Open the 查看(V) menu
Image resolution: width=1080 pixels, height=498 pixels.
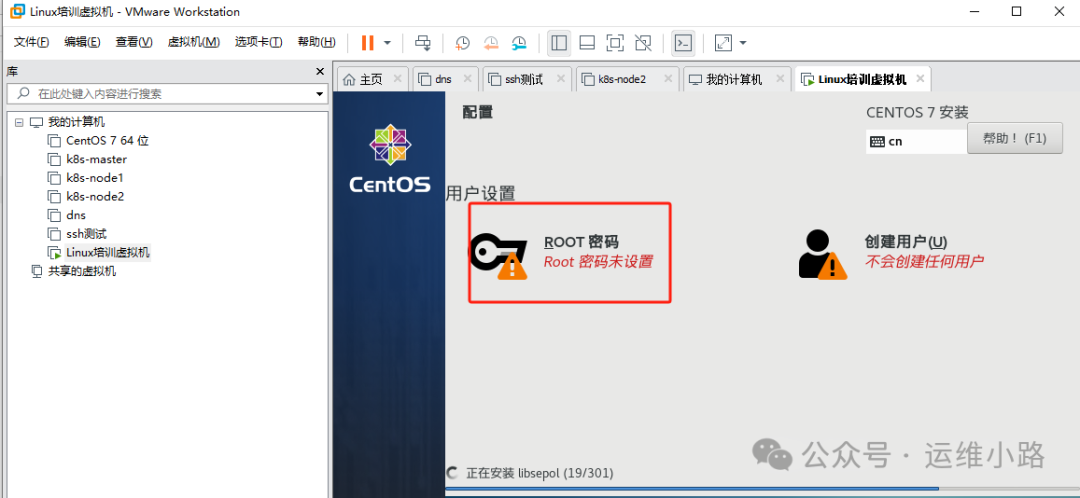[134, 42]
